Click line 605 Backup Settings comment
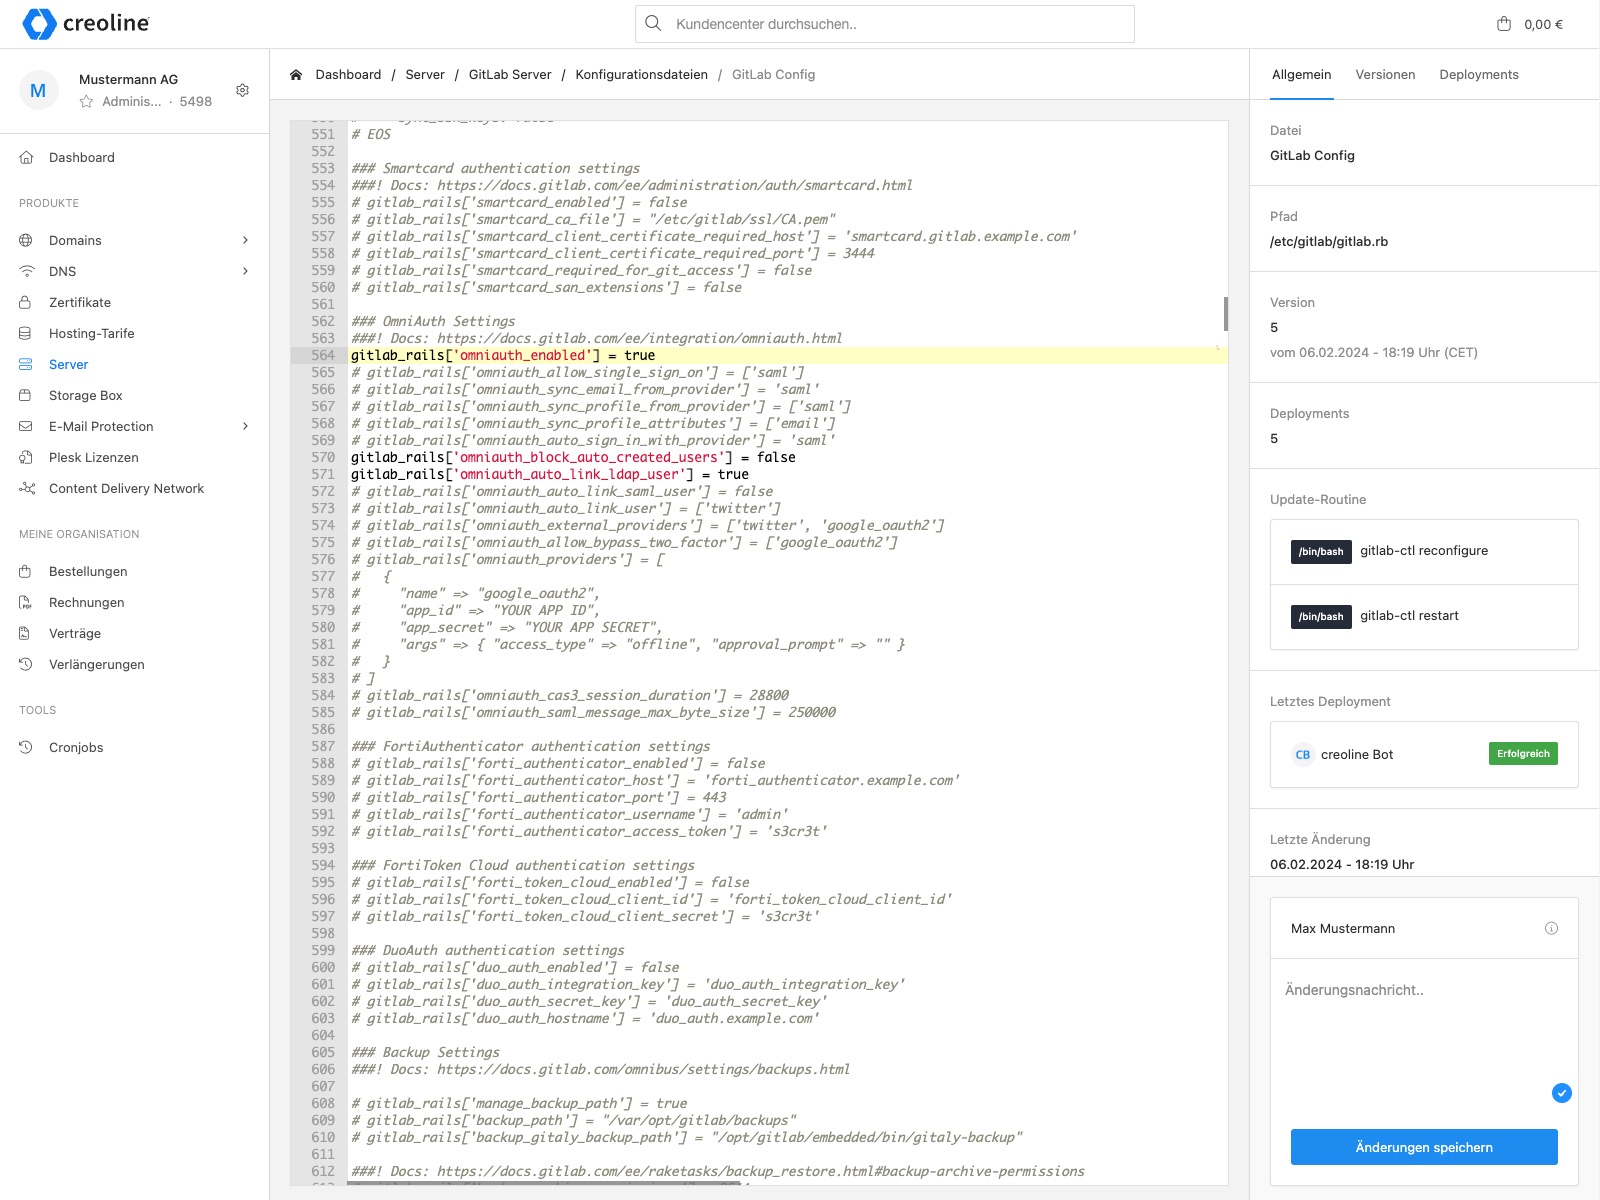 tap(425, 1052)
